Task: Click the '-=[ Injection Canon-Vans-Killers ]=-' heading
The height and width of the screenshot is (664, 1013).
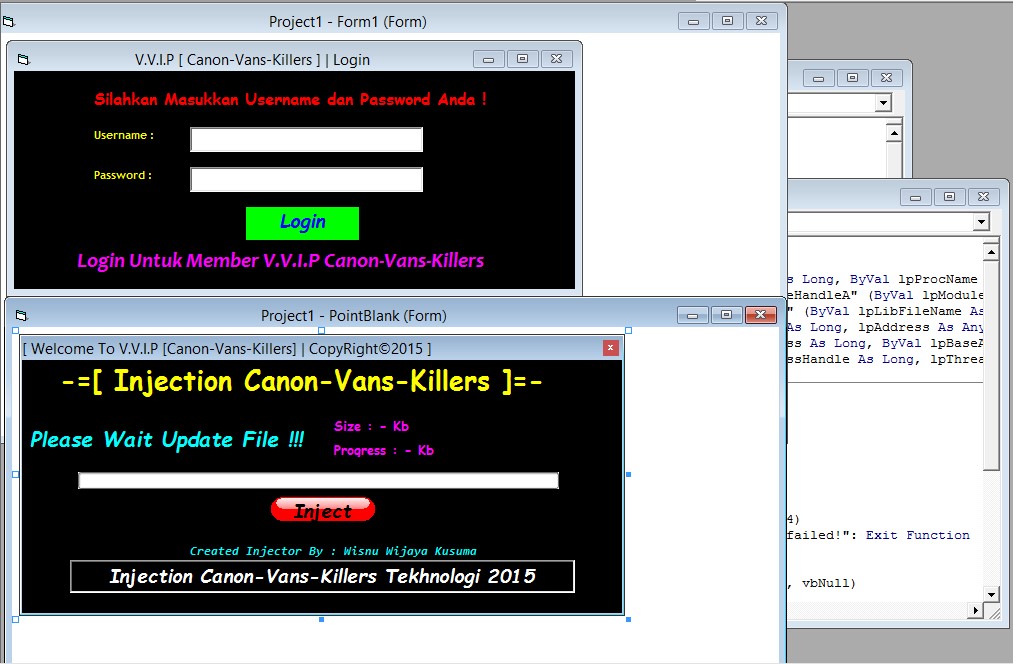Action: coord(302,381)
